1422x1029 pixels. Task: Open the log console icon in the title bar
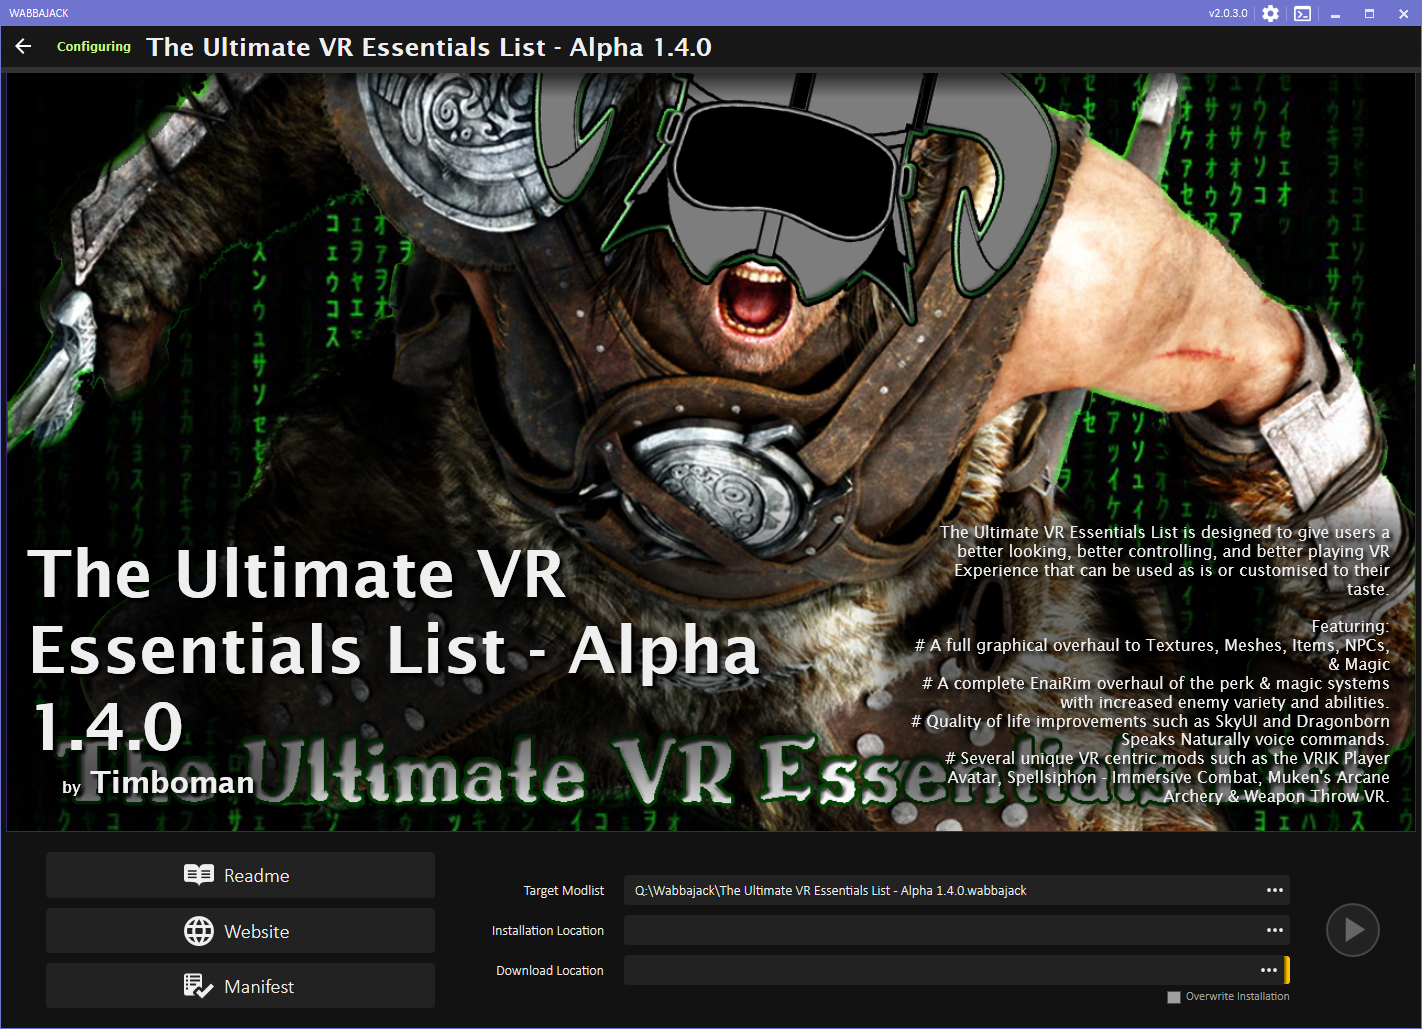1302,13
